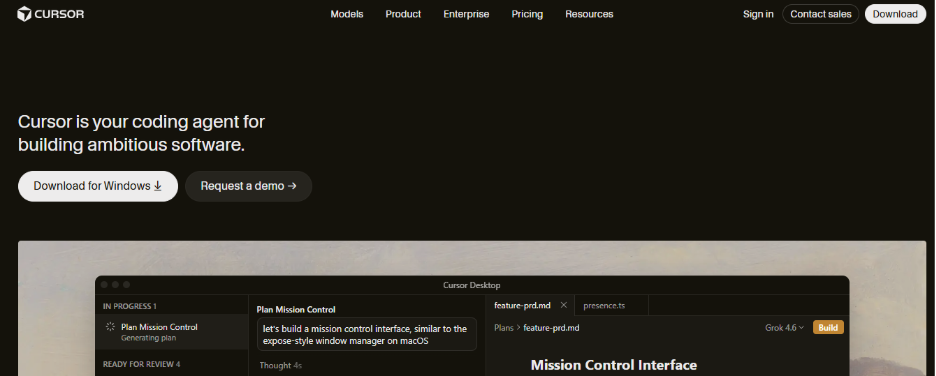Click the header Download button
Image resolution: width=936 pixels, height=376 pixels.
pyautogui.click(x=895, y=14)
